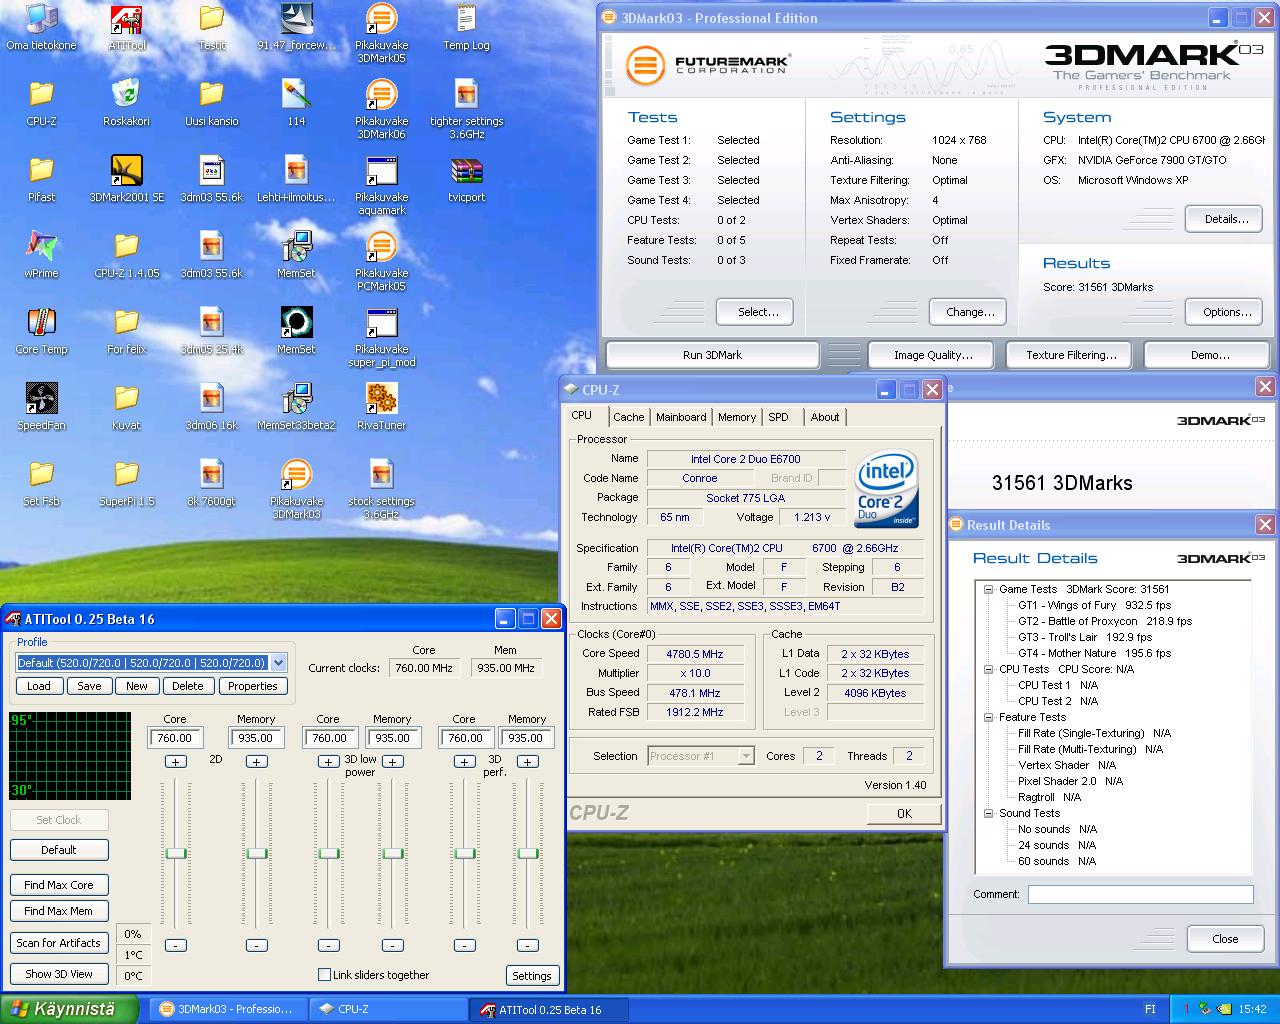Open the CPU-Z Processor selection dropdown
This screenshot has width=1280, height=1024.
pyautogui.click(x=746, y=756)
